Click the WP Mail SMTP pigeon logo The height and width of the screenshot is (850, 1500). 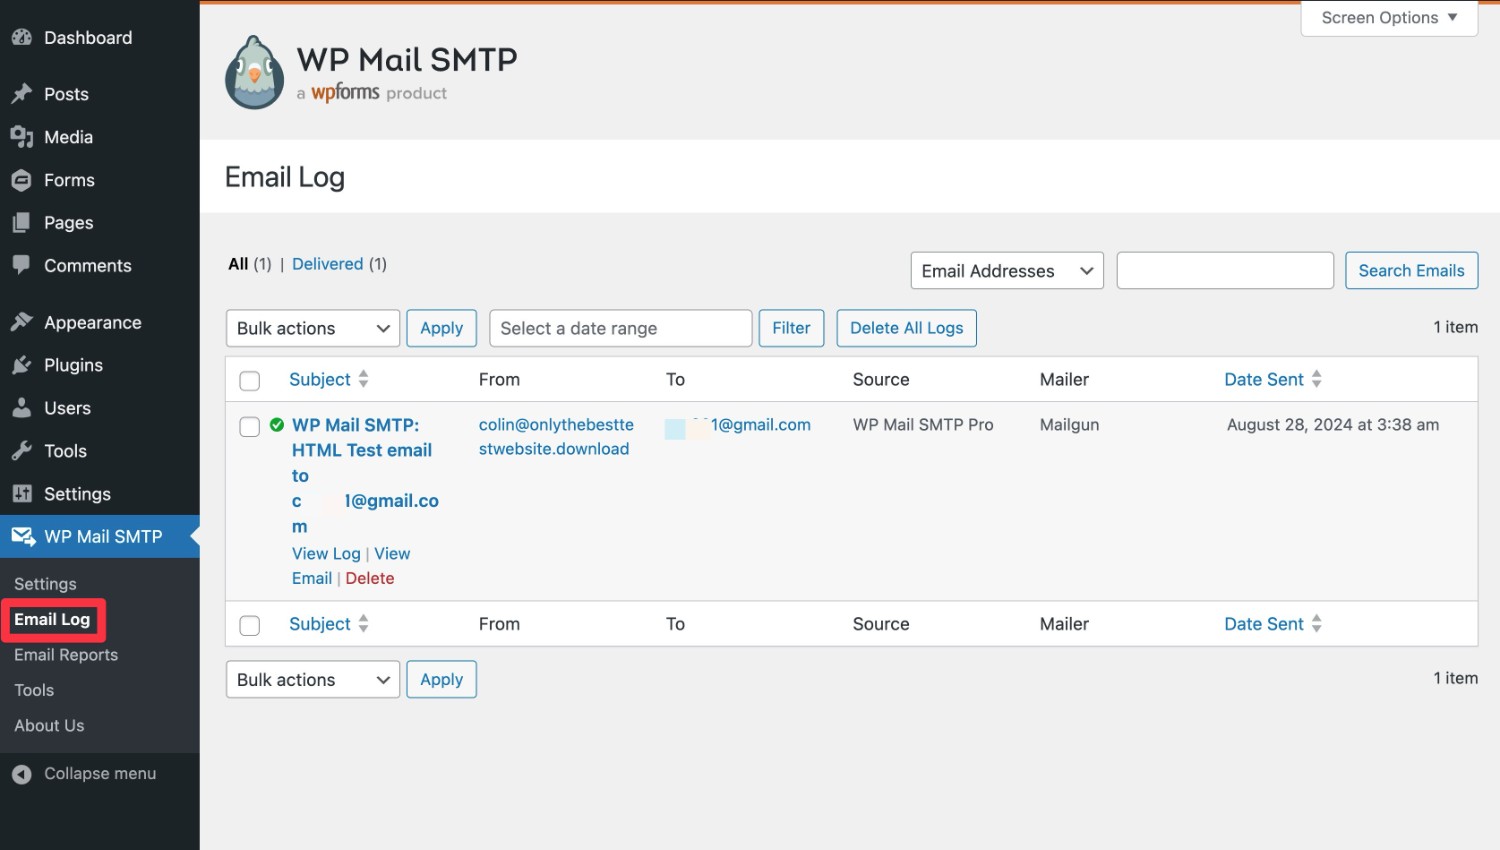coord(255,73)
